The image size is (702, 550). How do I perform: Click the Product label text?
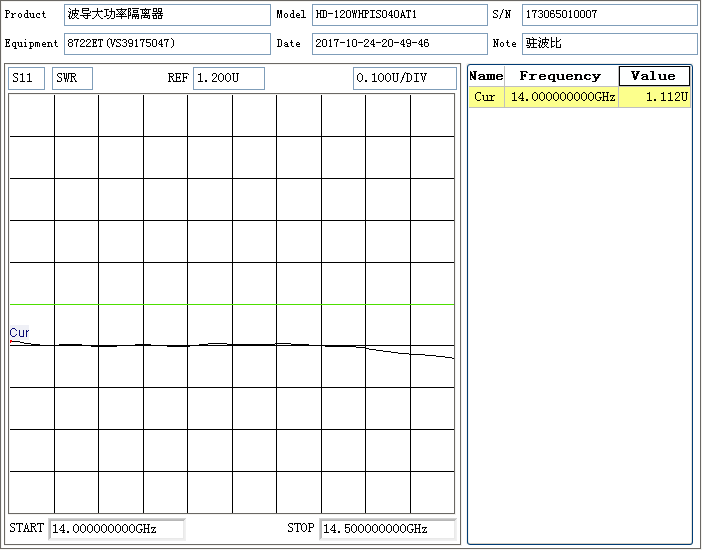[x=26, y=14]
